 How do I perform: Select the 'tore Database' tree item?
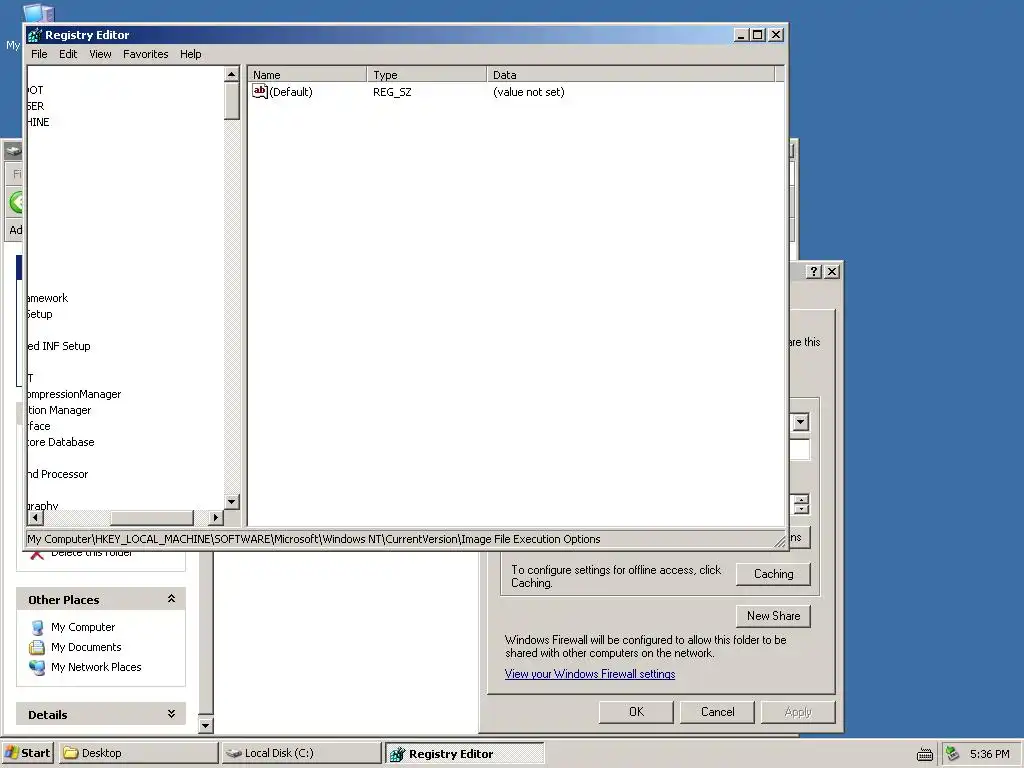pos(61,442)
